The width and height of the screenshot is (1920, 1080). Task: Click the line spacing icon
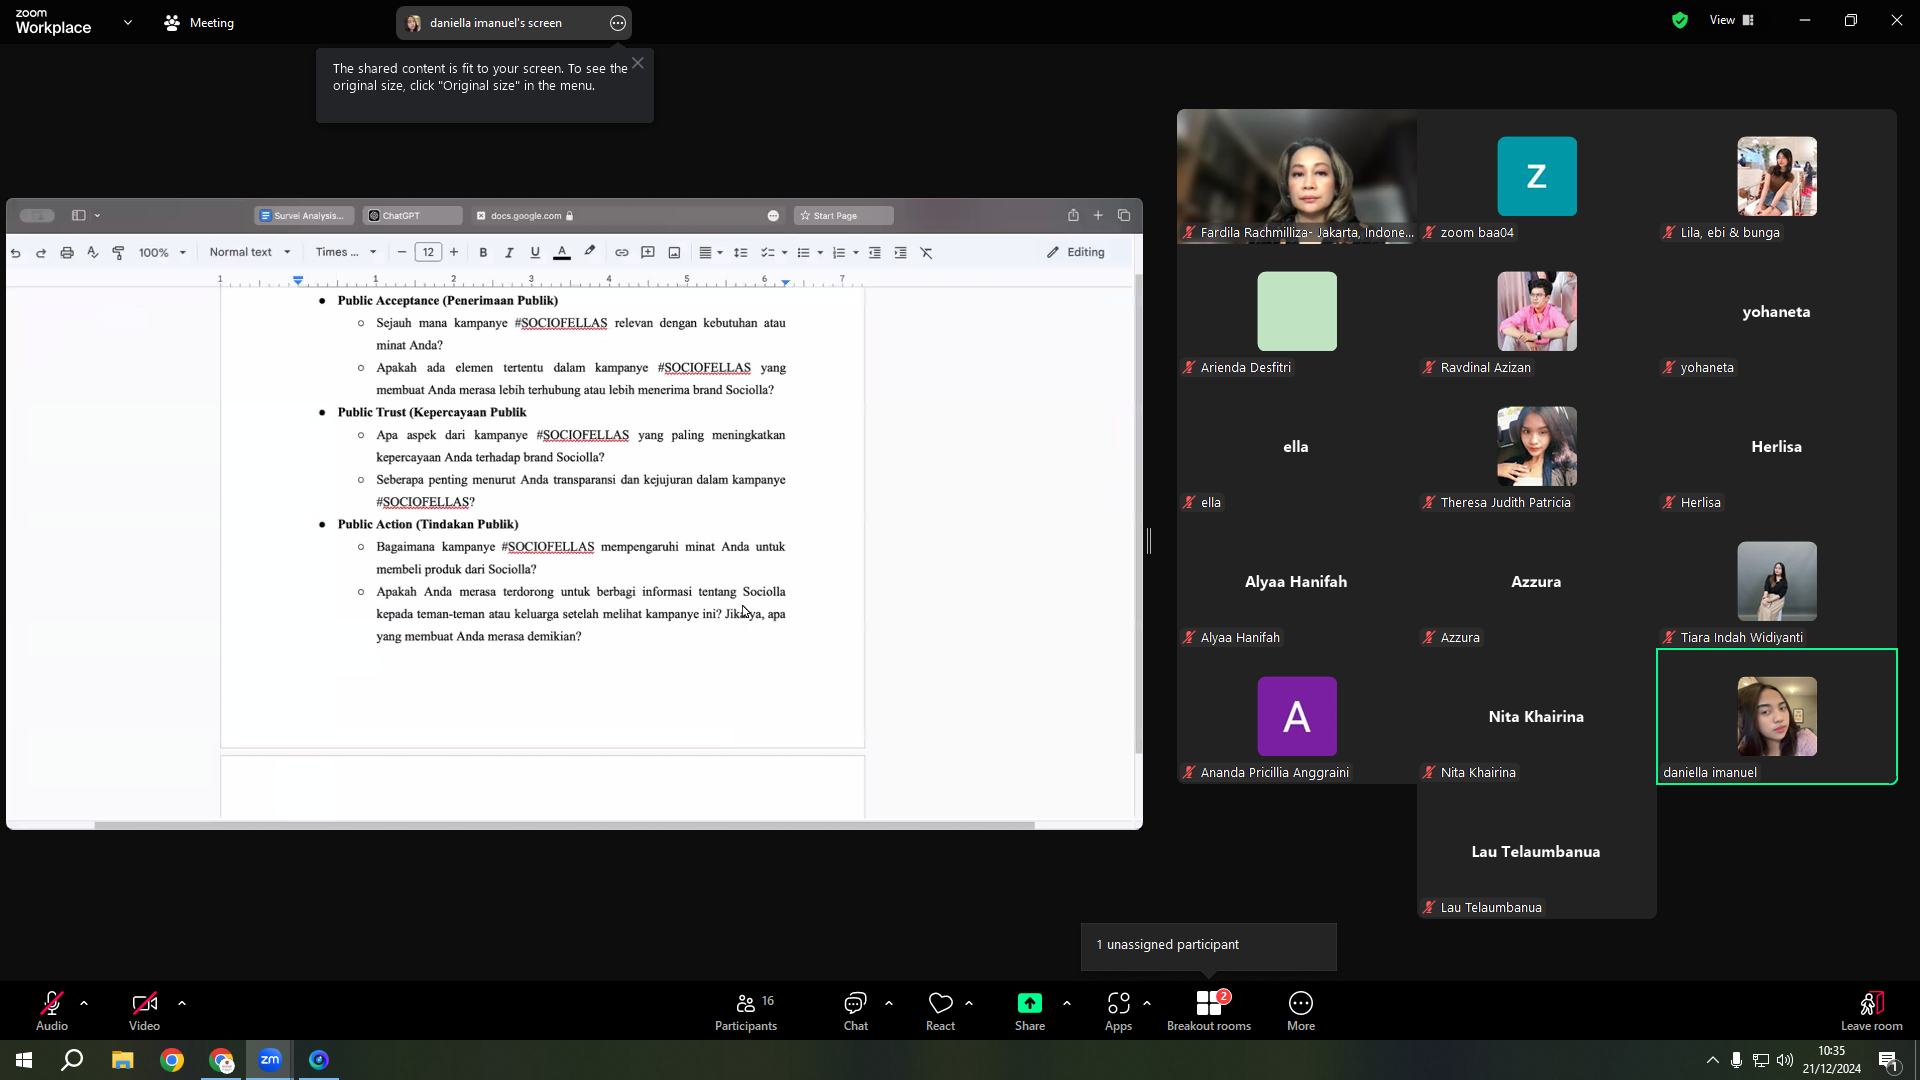[741, 253]
